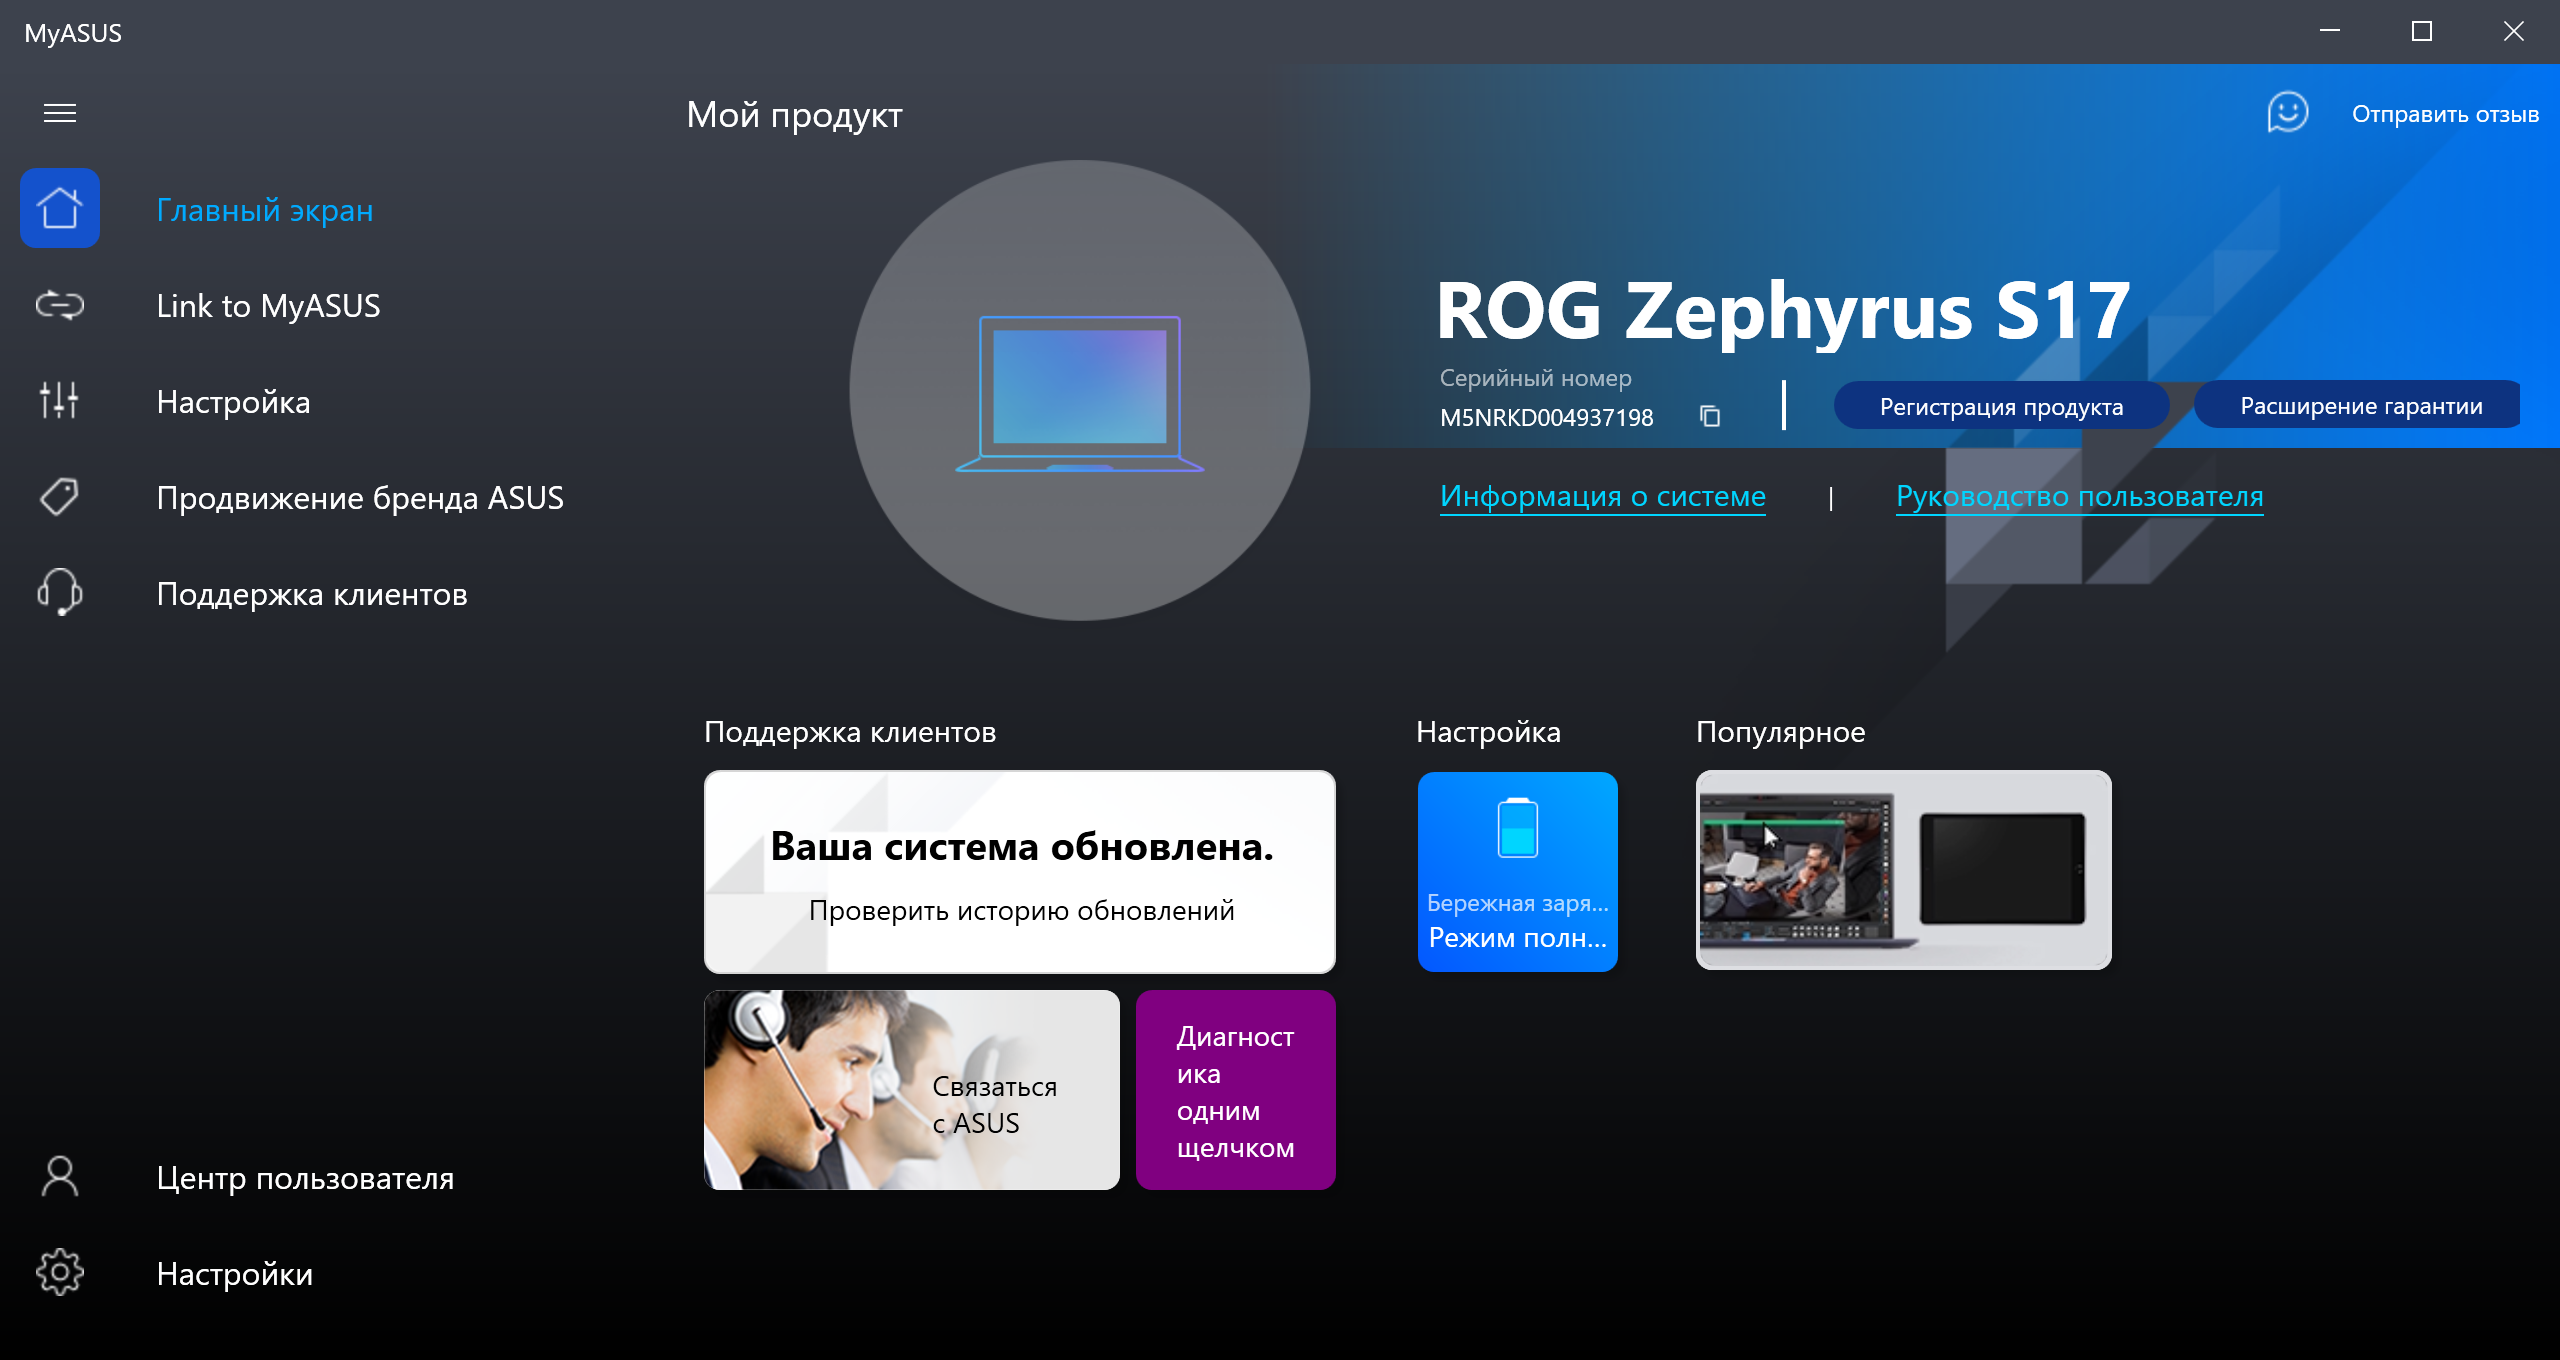The height and width of the screenshot is (1360, 2560).
Task: Copy serial number with copy icon
Action: click(1710, 416)
